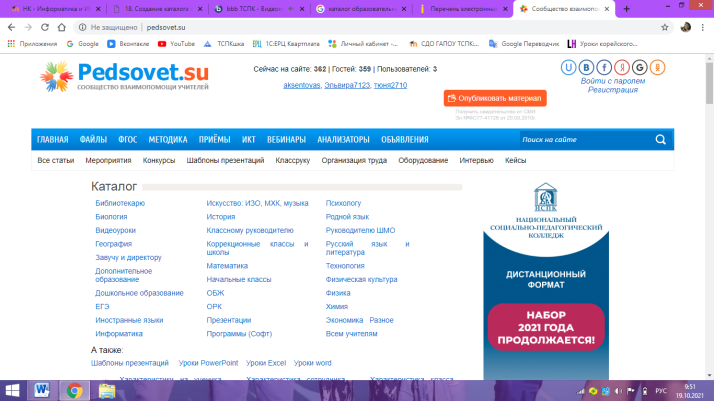The image size is (714, 401).
Task: Open the Уроки Excel link
Action: click(266, 363)
